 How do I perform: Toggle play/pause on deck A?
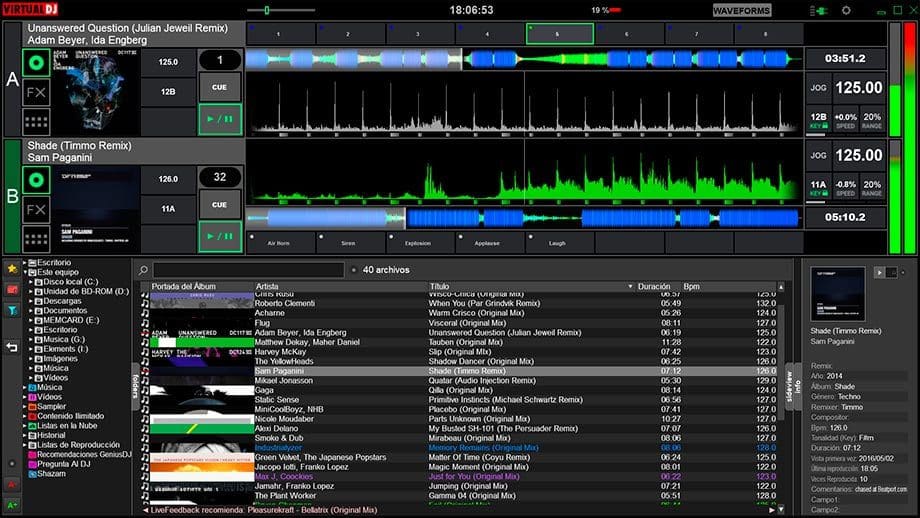pos(219,119)
